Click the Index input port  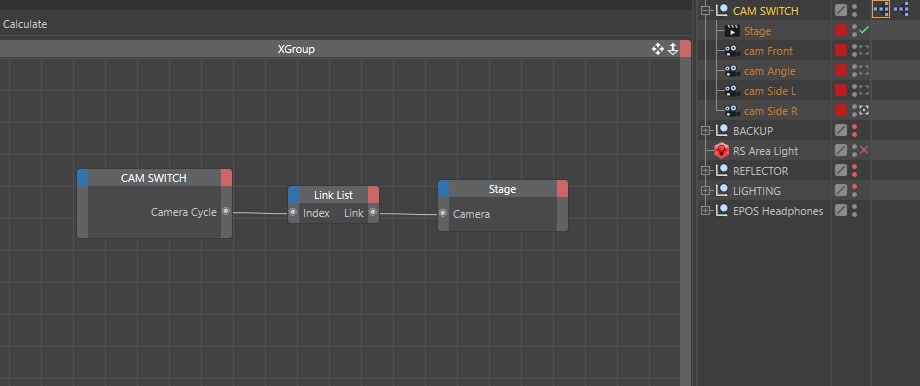(293, 213)
